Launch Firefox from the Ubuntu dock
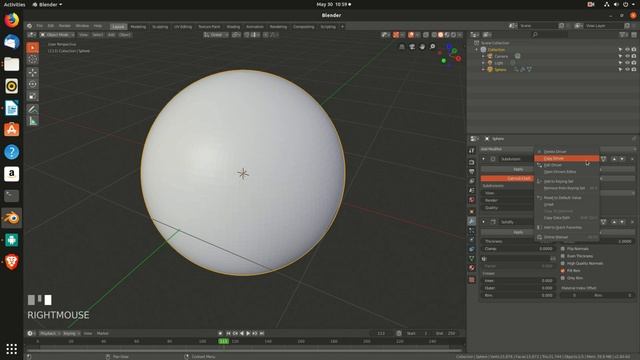The width and height of the screenshot is (640, 360). pyautogui.click(x=11, y=20)
